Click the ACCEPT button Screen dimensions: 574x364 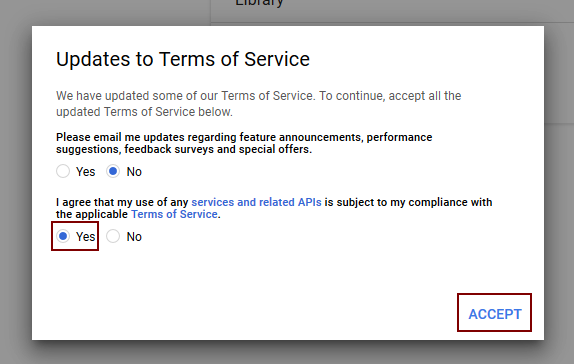click(x=495, y=313)
